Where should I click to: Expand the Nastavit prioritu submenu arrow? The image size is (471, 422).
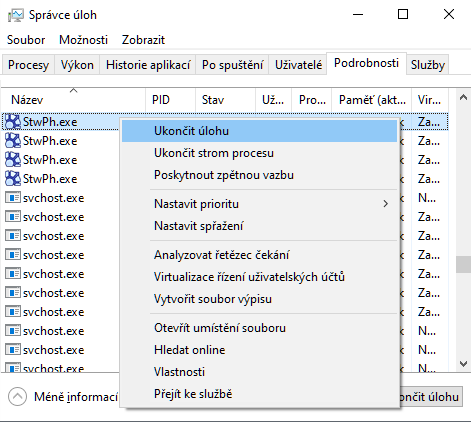386,204
